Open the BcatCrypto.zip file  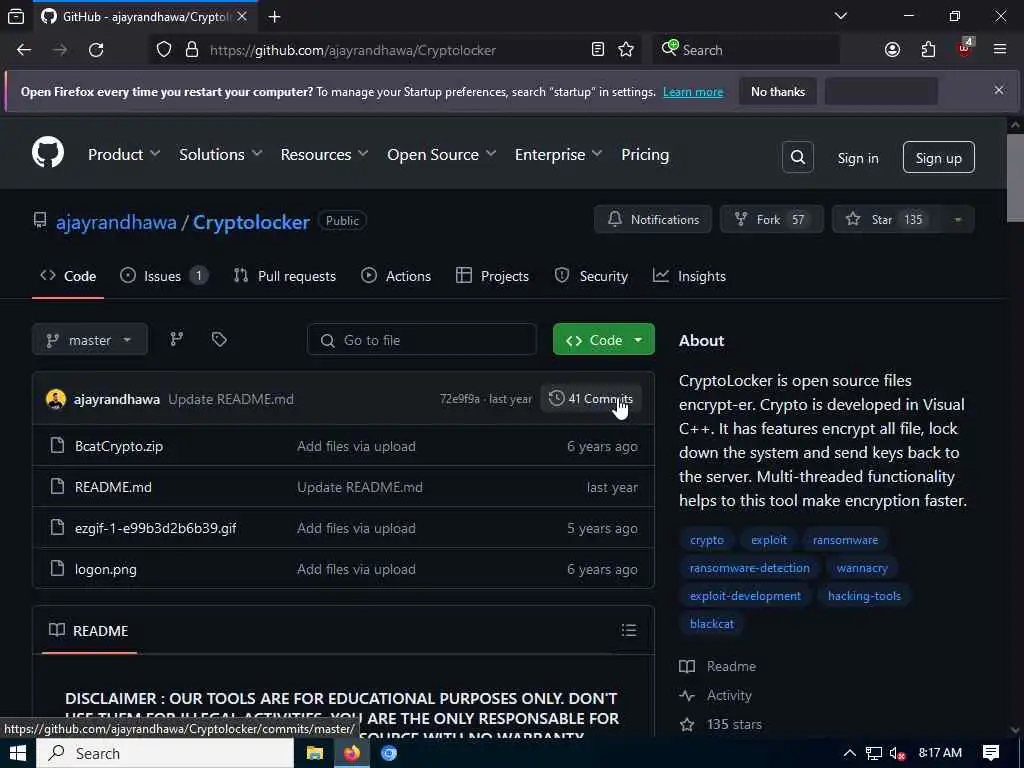[x=119, y=446]
